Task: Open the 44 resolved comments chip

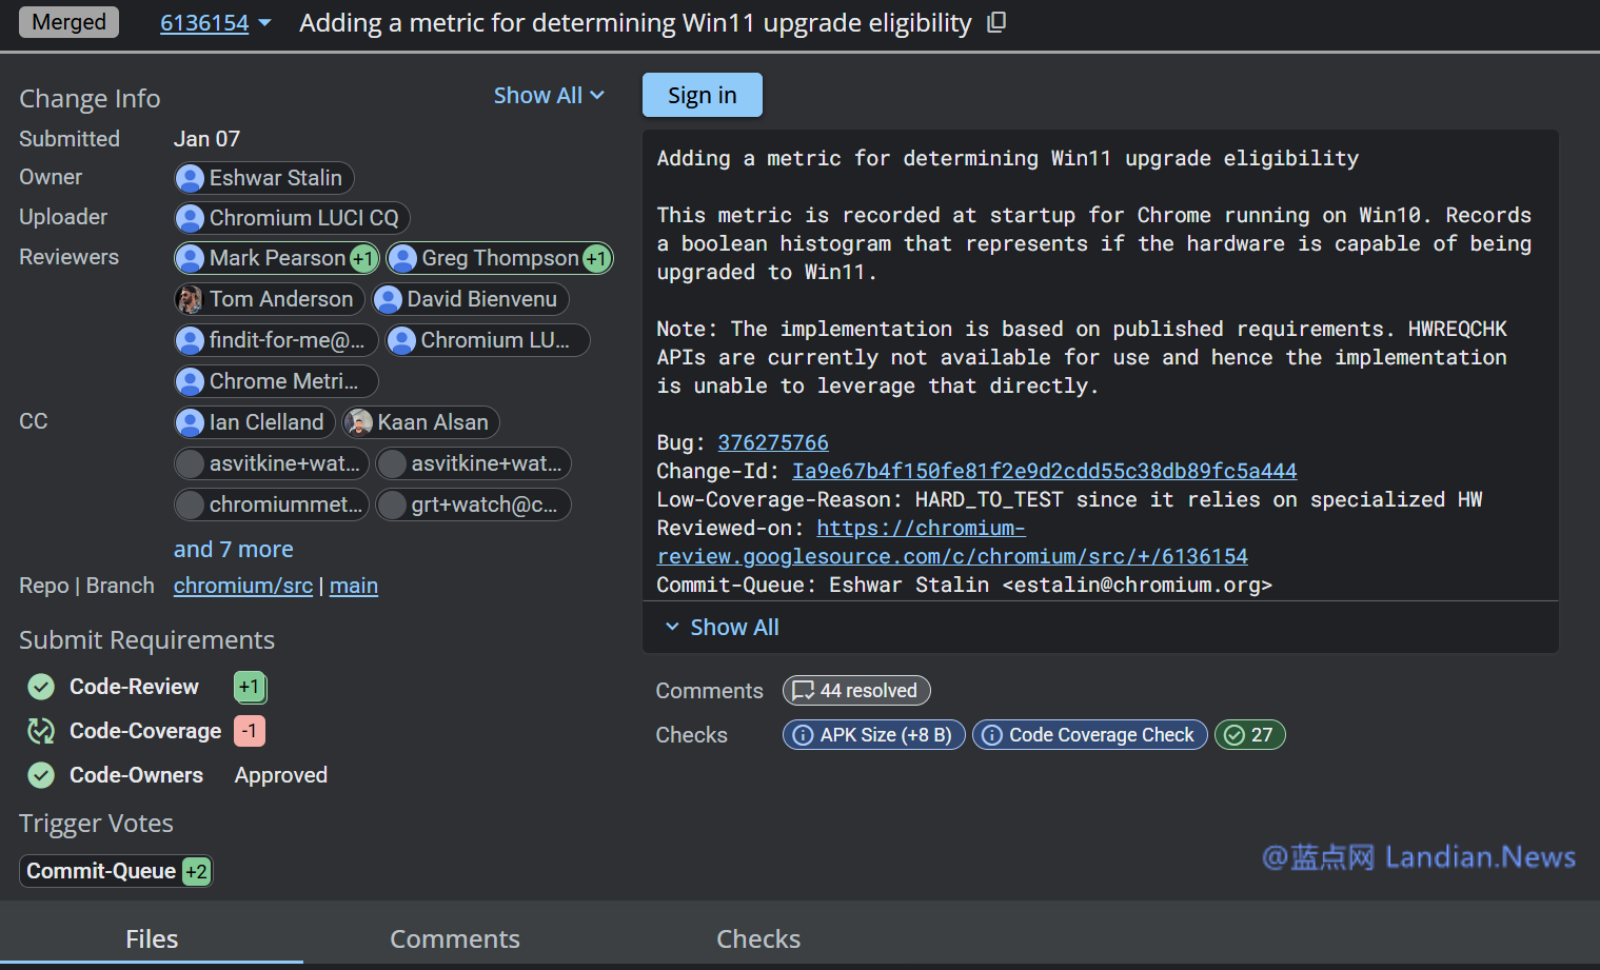Action: click(856, 691)
